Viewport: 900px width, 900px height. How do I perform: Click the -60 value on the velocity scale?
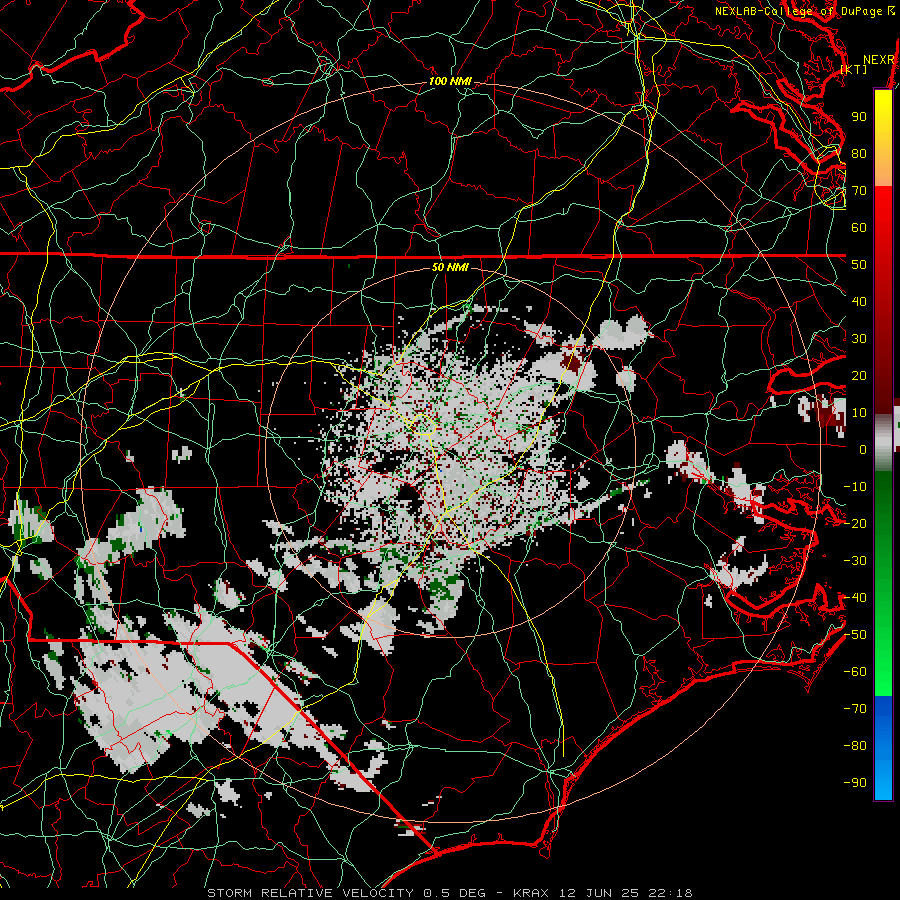pos(855,672)
